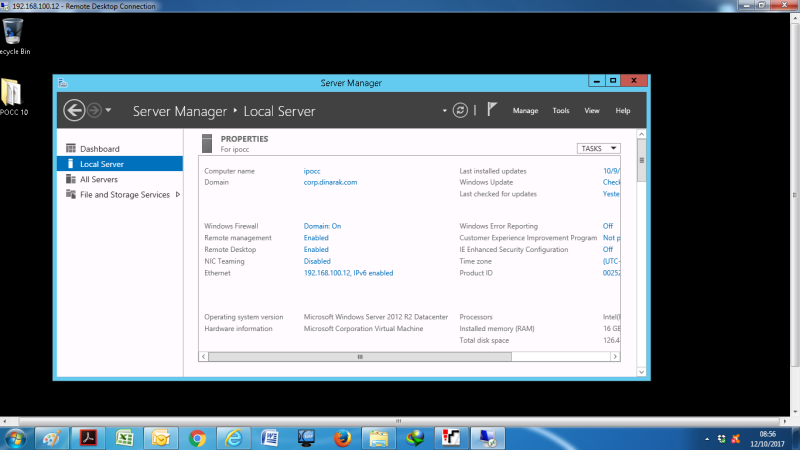The image size is (800, 450).
Task: Open navigation history dropdown beside forward arrow
Action: click(108, 110)
